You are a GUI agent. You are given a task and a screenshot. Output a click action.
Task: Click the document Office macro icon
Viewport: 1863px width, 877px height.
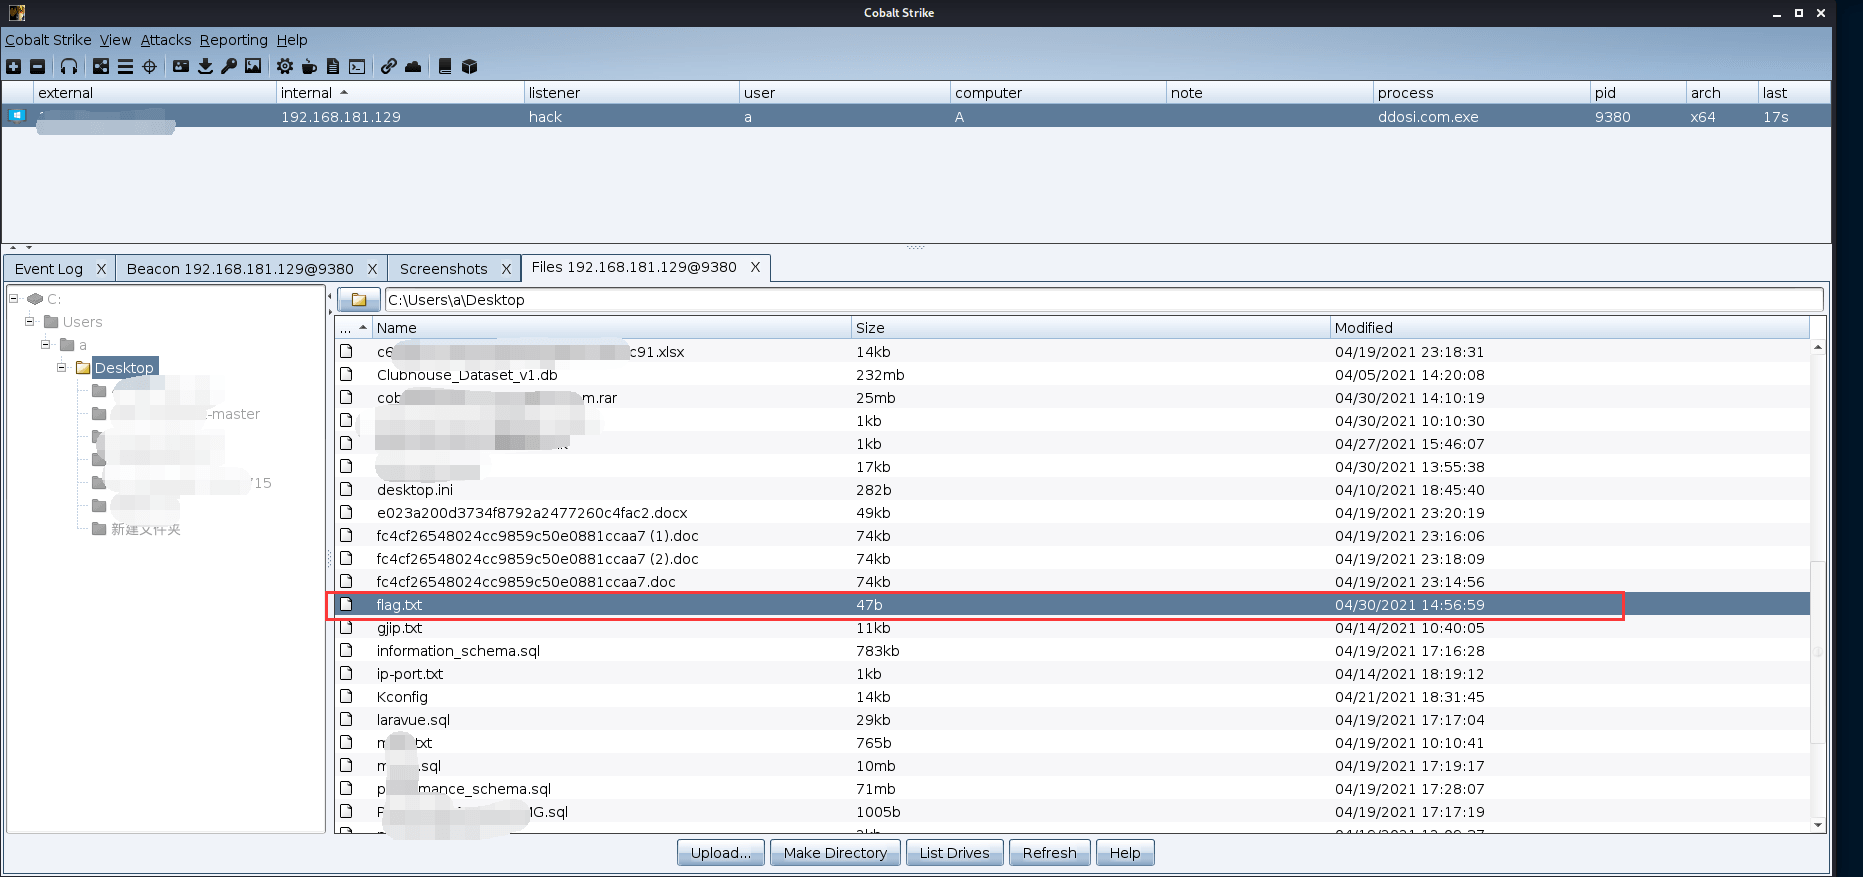333,66
